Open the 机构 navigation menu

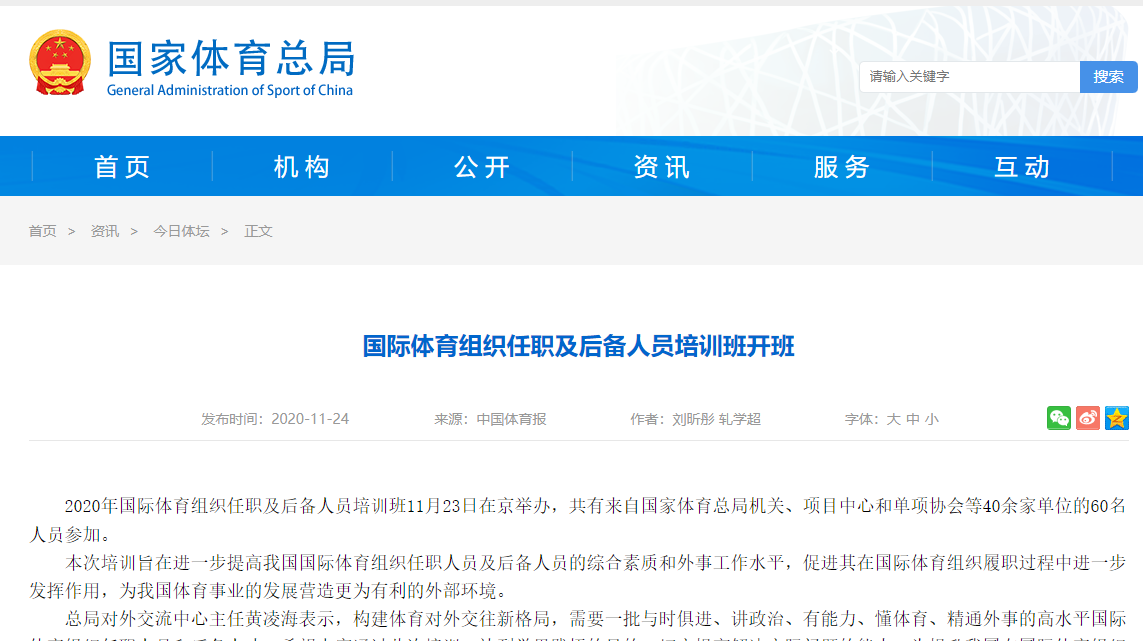[302, 167]
